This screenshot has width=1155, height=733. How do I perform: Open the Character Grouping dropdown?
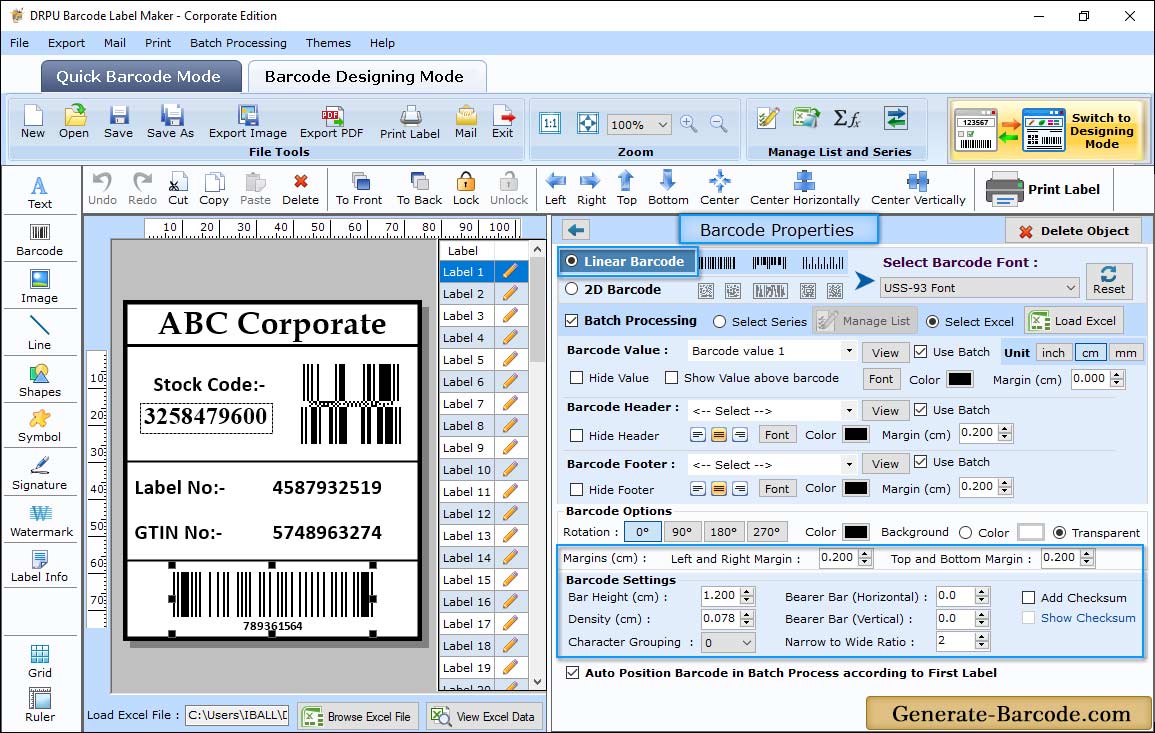click(x=728, y=642)
